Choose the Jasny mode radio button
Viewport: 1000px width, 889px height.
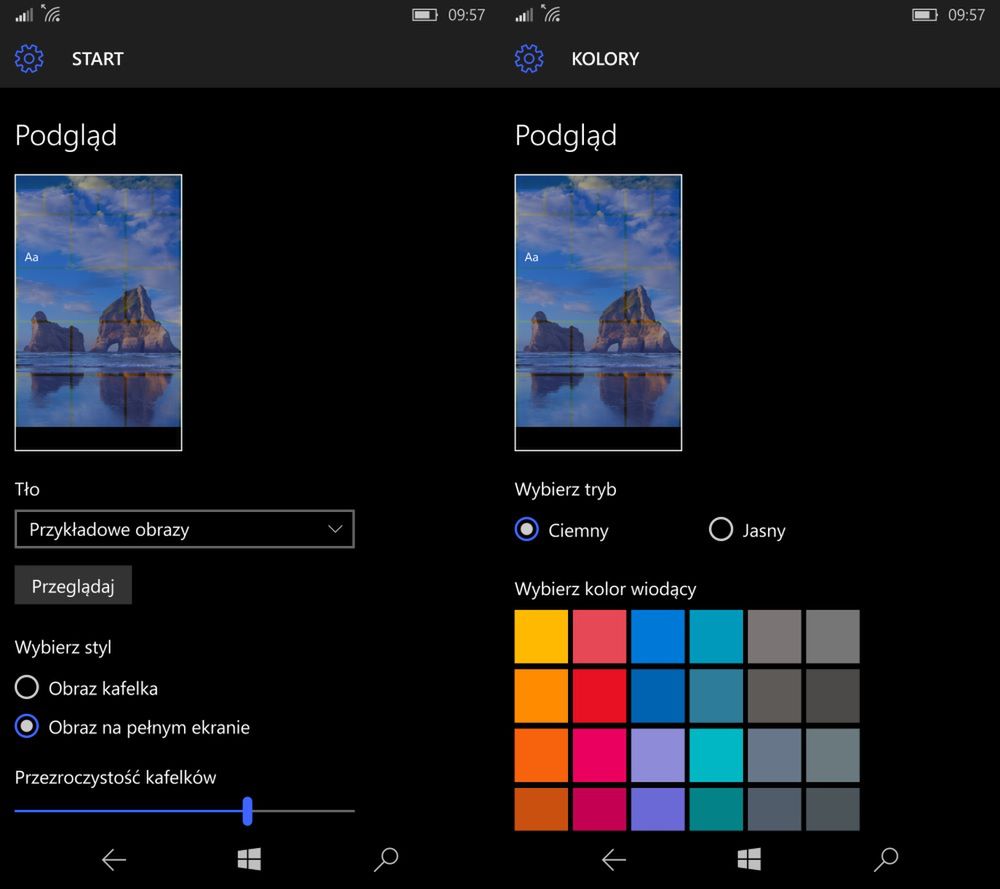coord(721,529)
